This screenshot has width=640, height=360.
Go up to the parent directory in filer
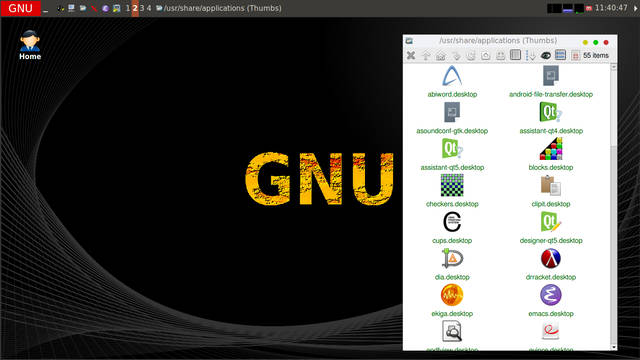[426, 56]
